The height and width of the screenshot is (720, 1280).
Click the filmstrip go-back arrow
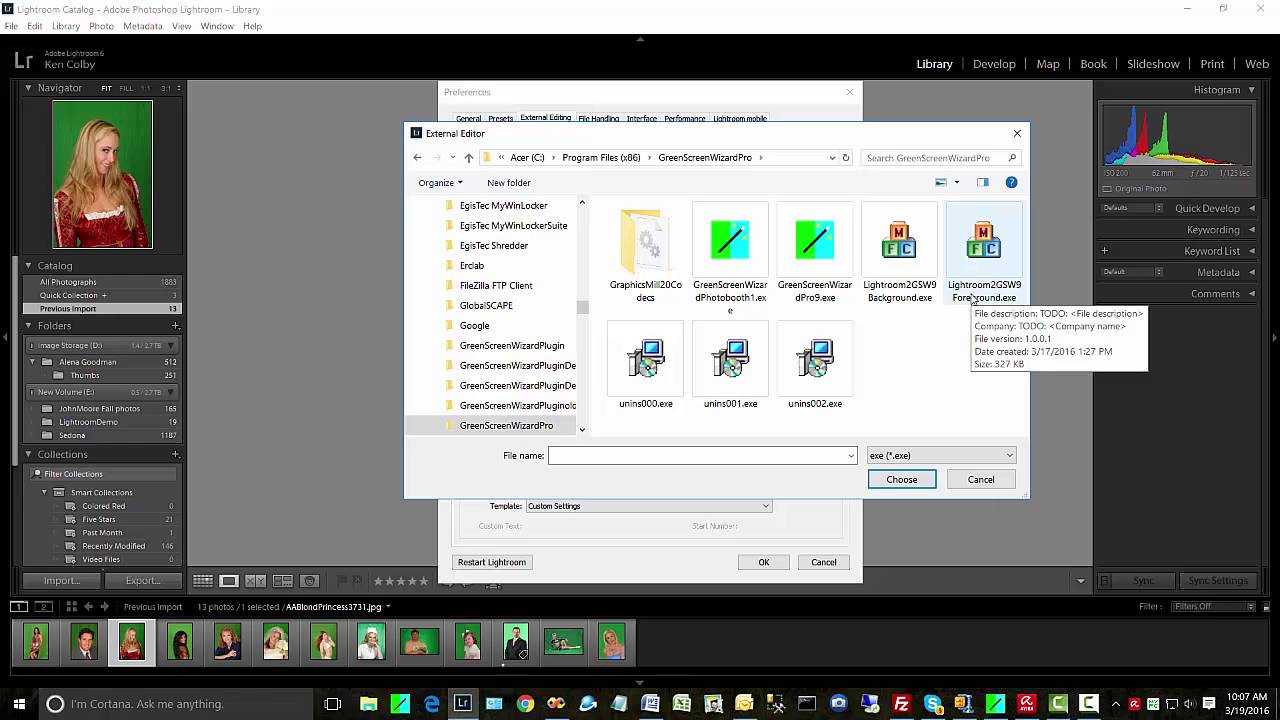[88, 606]
